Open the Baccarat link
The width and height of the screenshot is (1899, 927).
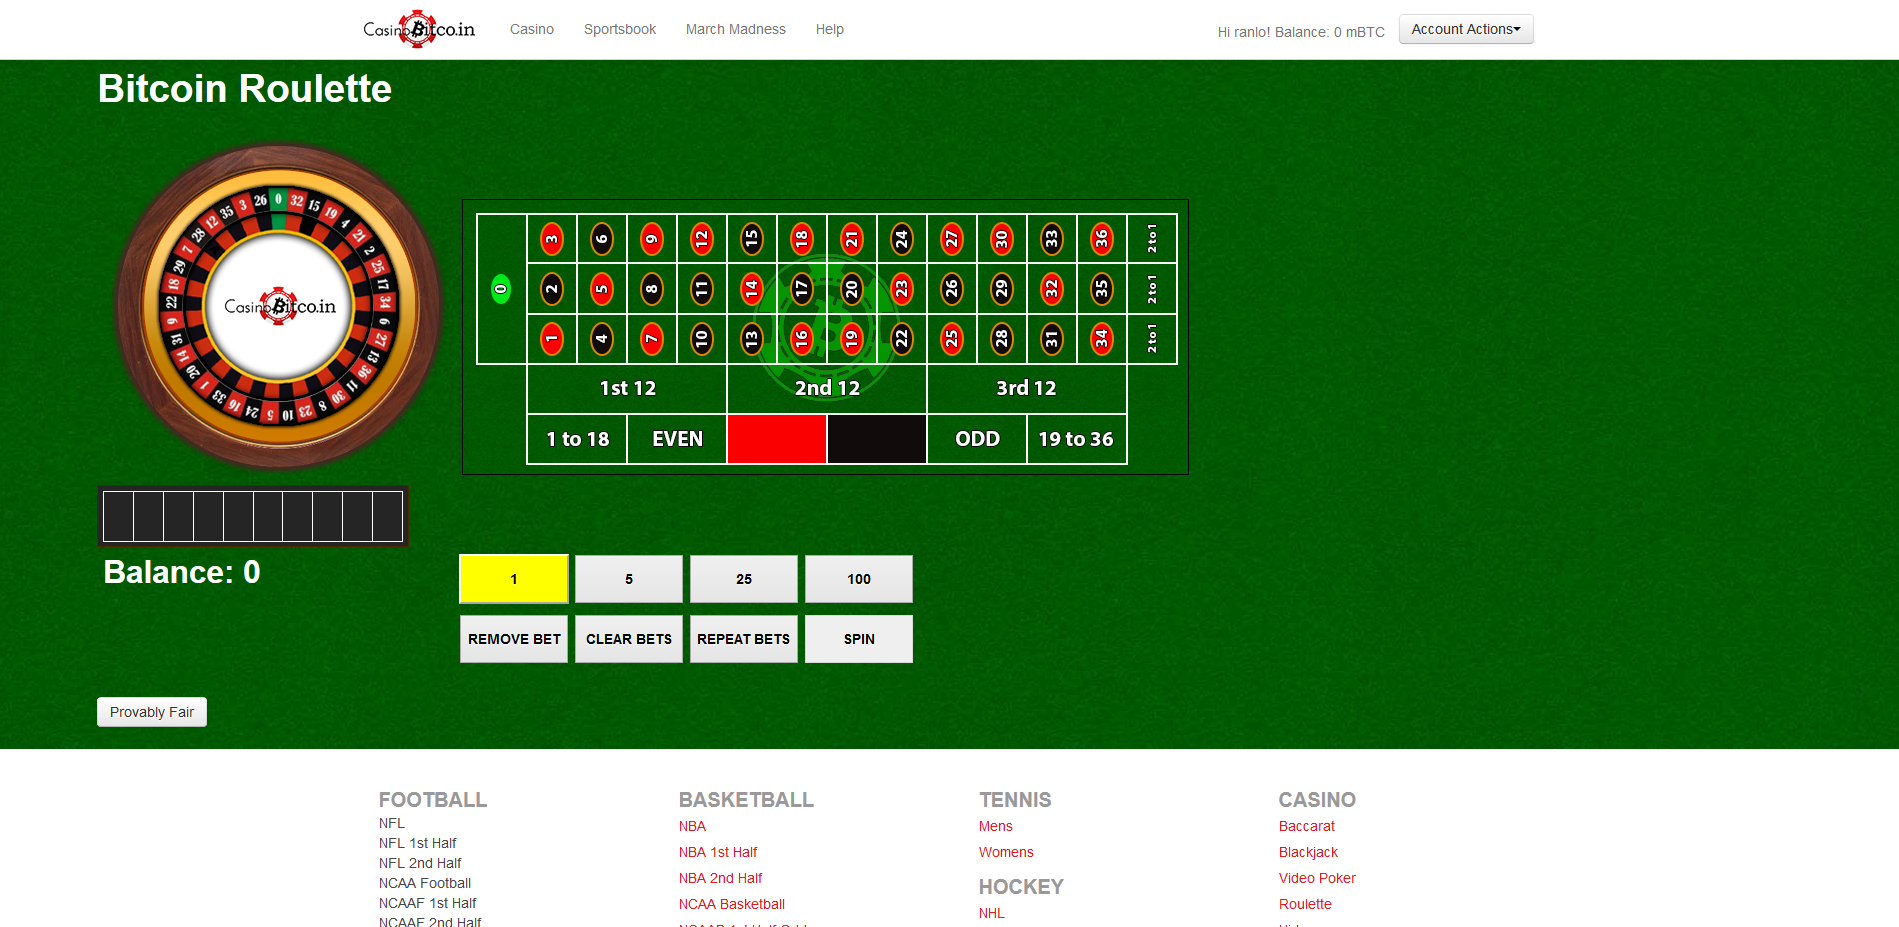tap(1307, 826)
